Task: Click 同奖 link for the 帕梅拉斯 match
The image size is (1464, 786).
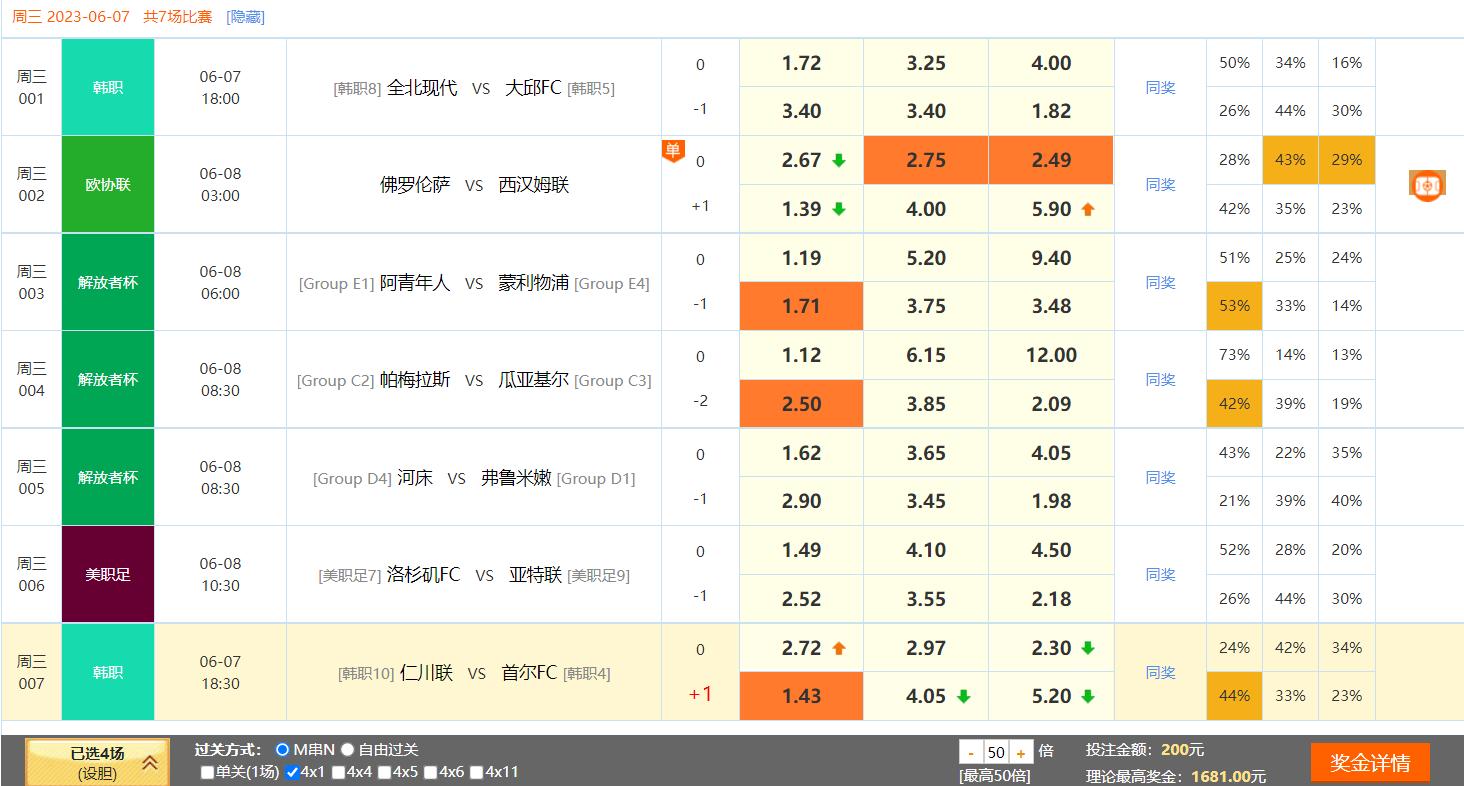Action: coord(1159,380)
